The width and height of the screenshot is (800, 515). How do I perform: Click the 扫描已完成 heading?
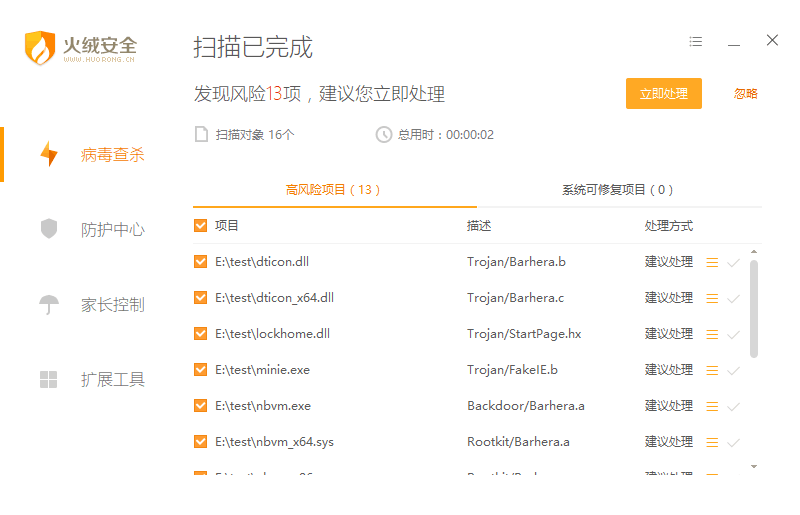tap(253, 47)
